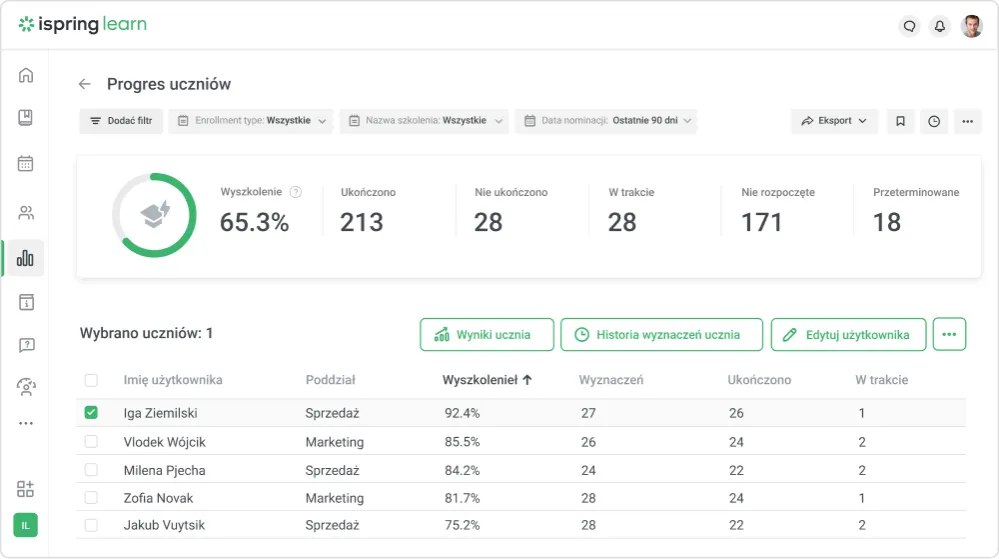Click the Wyniki ucznia button
Viewport: 999px width, 559px height.
(486, 335)
